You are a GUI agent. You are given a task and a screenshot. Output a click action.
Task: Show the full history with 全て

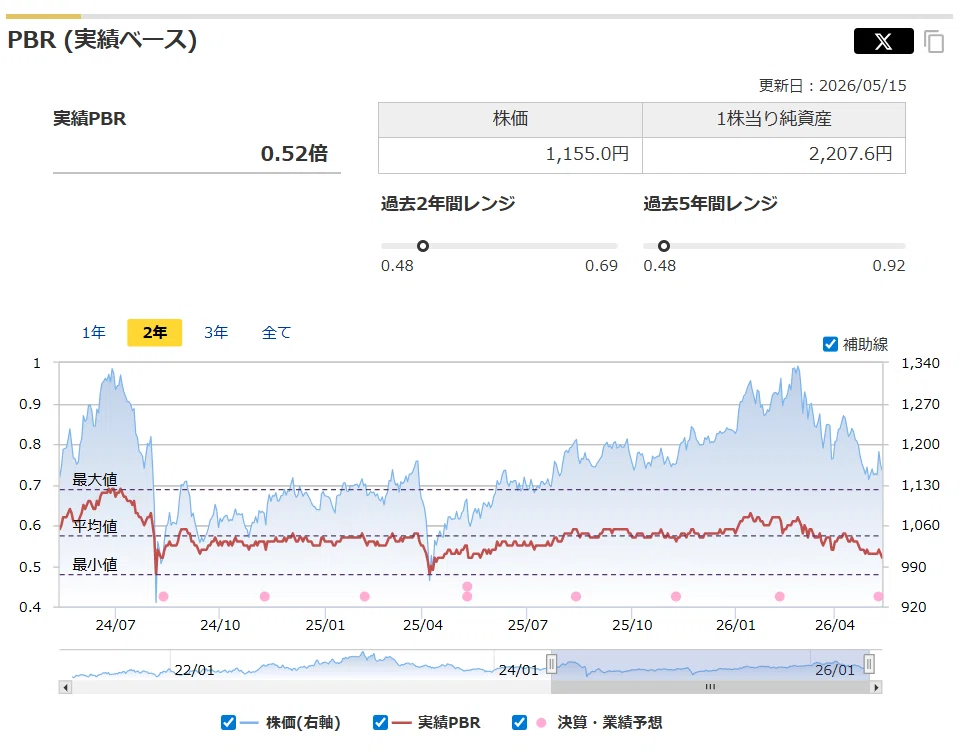[276, 333]
